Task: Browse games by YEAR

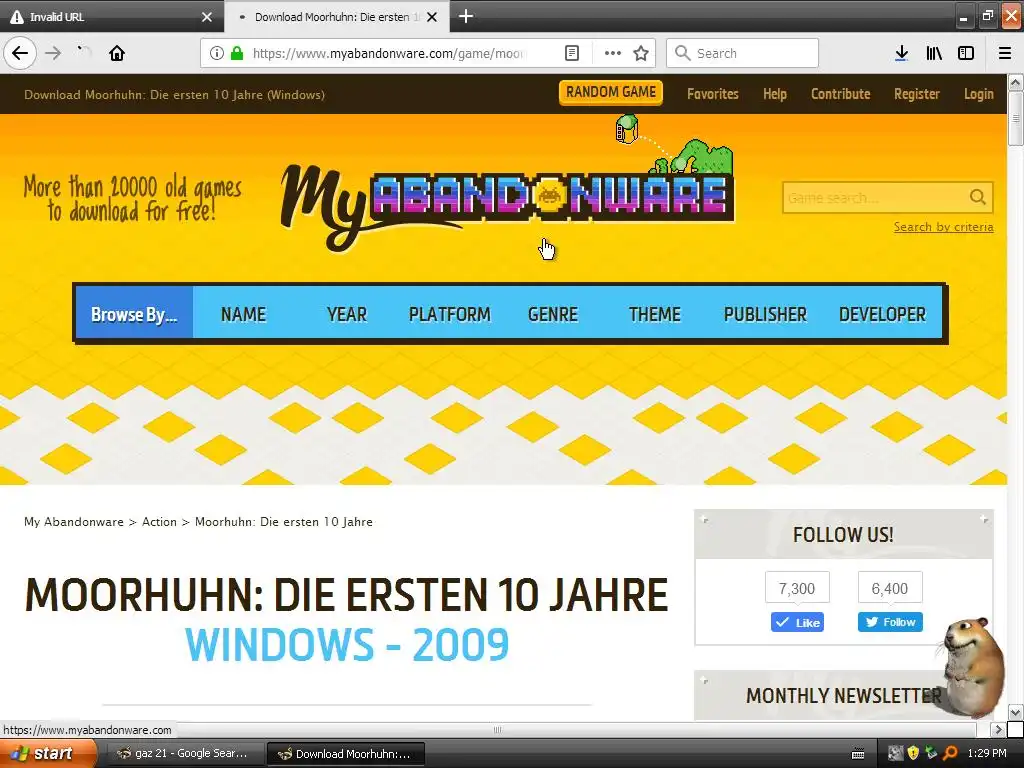Action: [347, 314]
